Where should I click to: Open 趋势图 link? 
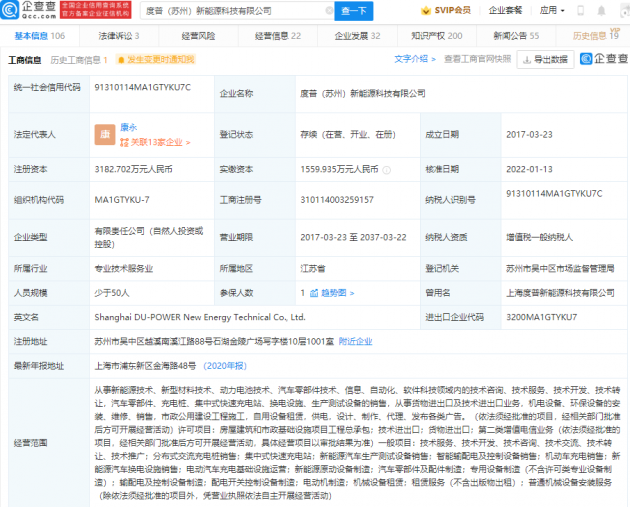pos(338,293)
